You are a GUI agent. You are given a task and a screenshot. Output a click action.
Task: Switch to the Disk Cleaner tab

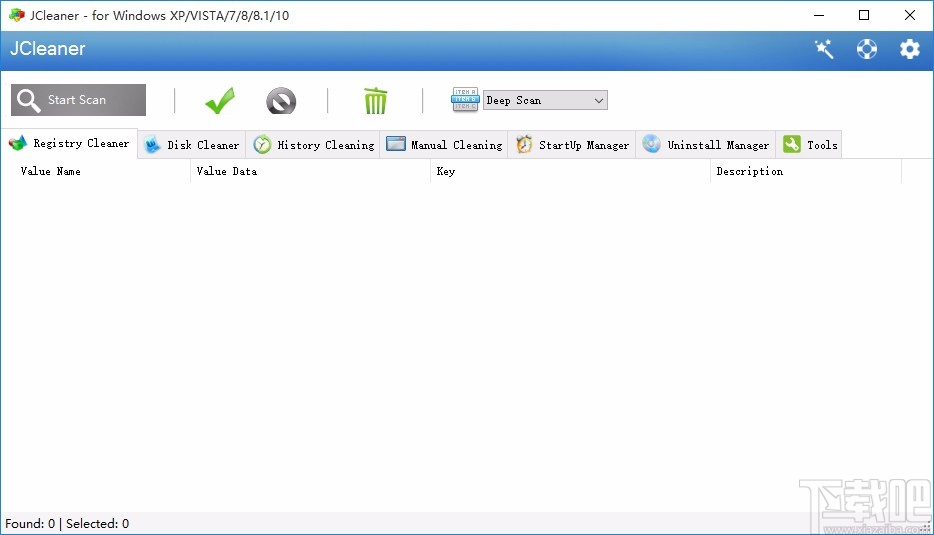192,145
